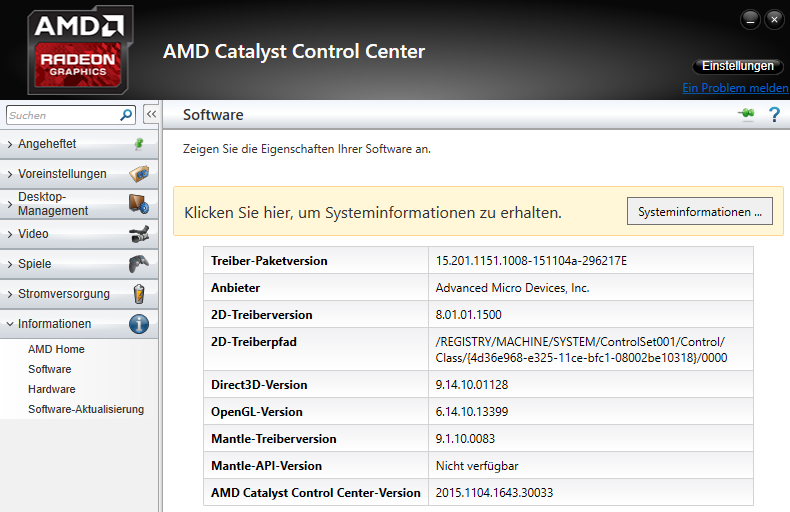The image size is (790, 512).
Task: Select Hardware in the sidebar
Action: click(51, 389)
